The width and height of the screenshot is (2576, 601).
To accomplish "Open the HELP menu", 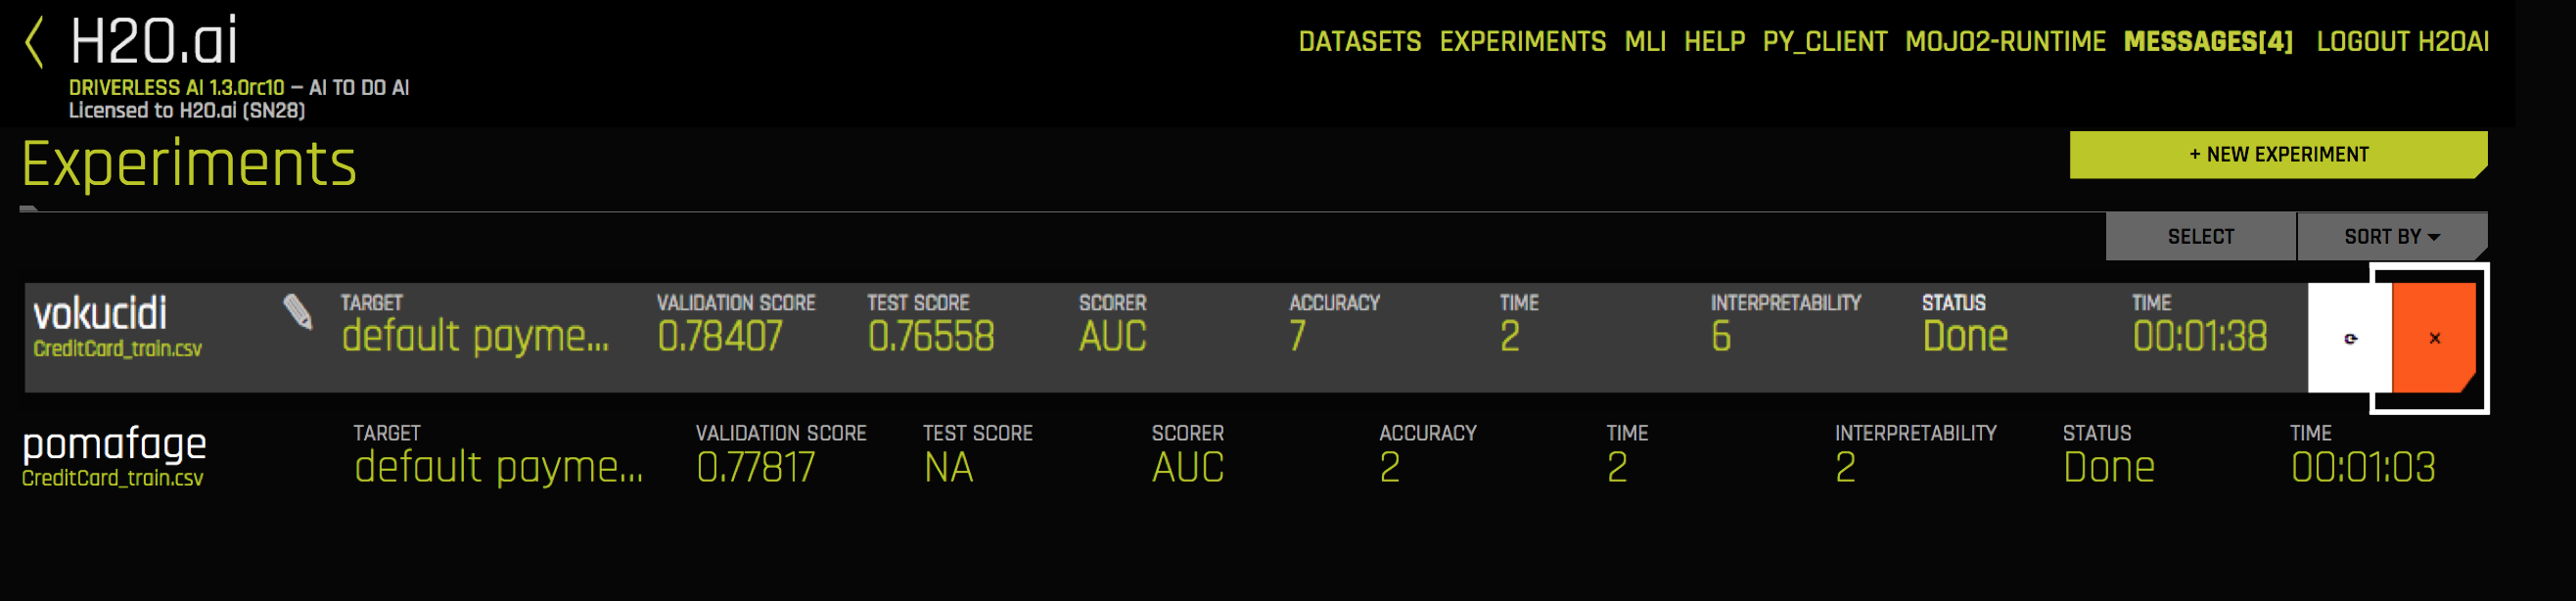I will 1714,42.
